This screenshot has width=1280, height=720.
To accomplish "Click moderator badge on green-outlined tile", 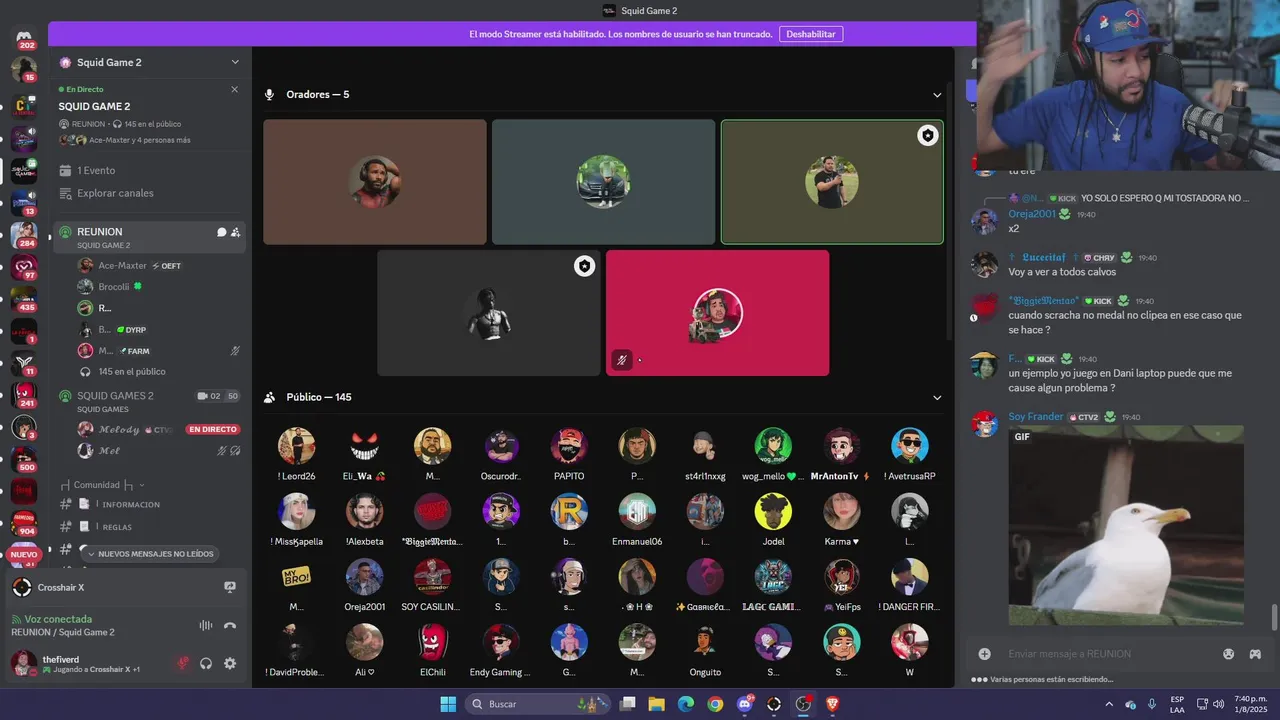I will 928,136.
